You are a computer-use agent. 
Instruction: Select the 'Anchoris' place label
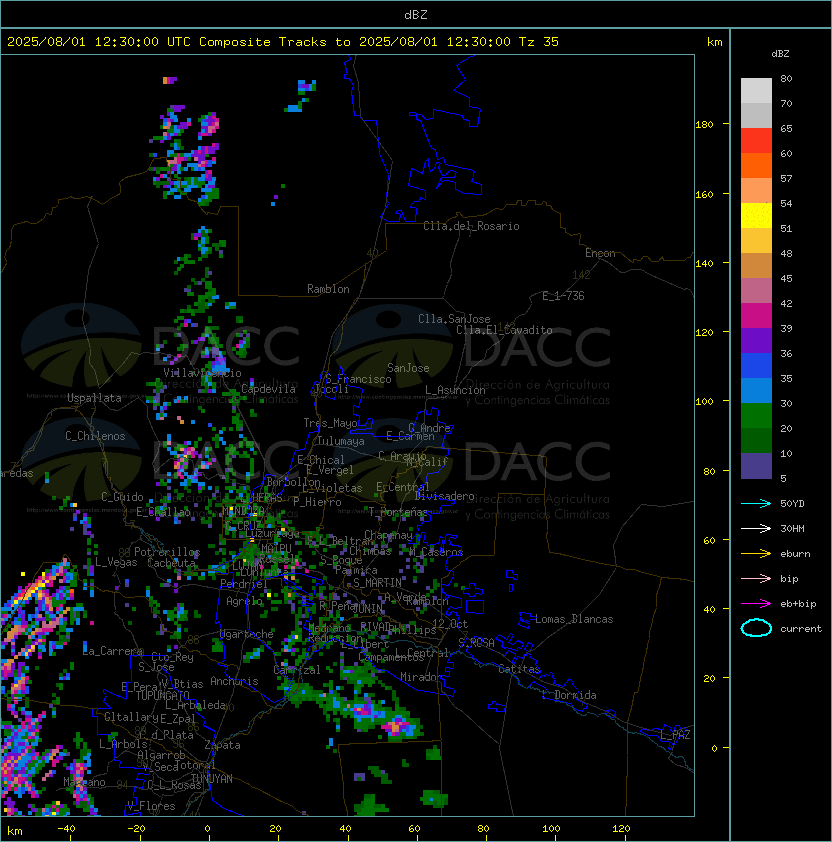(x=234, y=681)
